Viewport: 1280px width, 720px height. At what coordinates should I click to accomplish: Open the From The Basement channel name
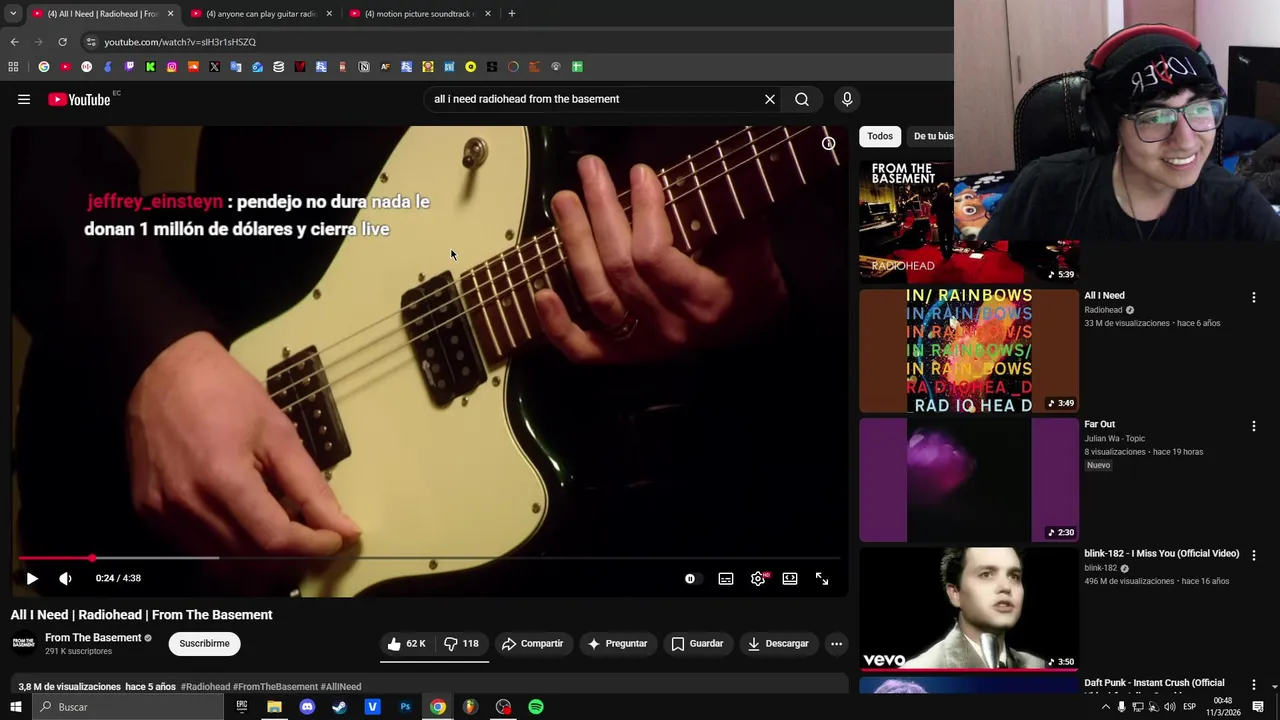[x=93, y=638]
